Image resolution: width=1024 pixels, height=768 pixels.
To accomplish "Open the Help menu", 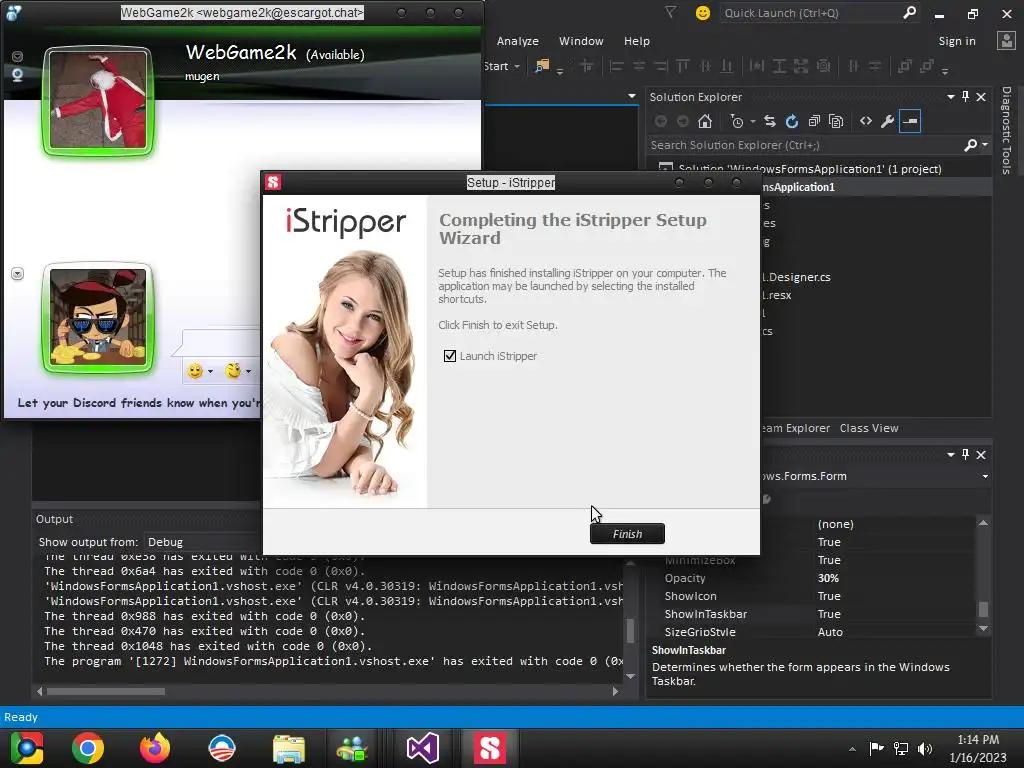I will click(x=637, y=41).
